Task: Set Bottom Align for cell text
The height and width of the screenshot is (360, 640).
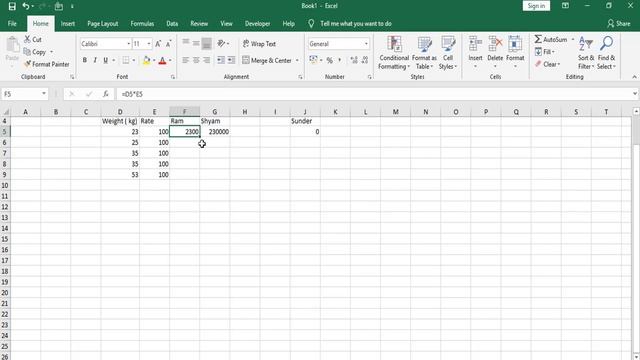Action: [x=207, y=43]
